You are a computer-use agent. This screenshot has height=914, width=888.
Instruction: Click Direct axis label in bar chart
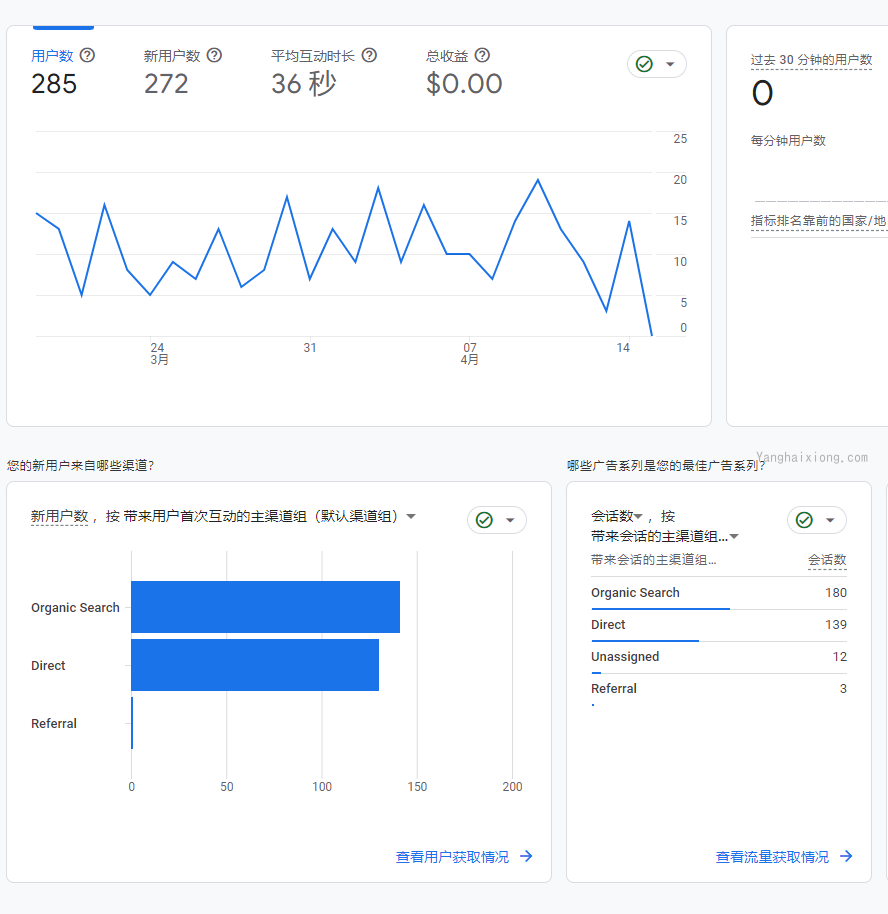click(x=48, y=666)
